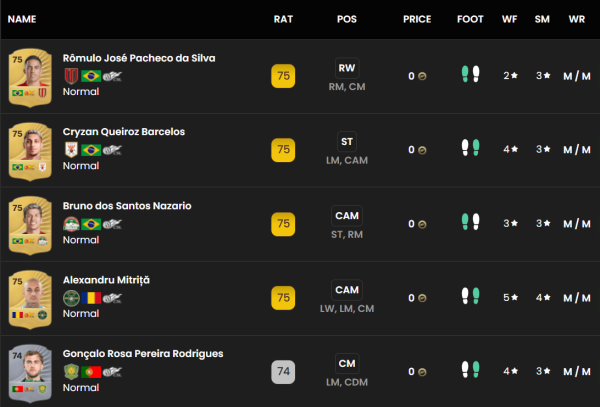The height and width of the screenshot is (407, 600).
Task: Click the Romania flag next to Alexandru Mitriță
Action: pyautogui.click(x=91, y=298)
